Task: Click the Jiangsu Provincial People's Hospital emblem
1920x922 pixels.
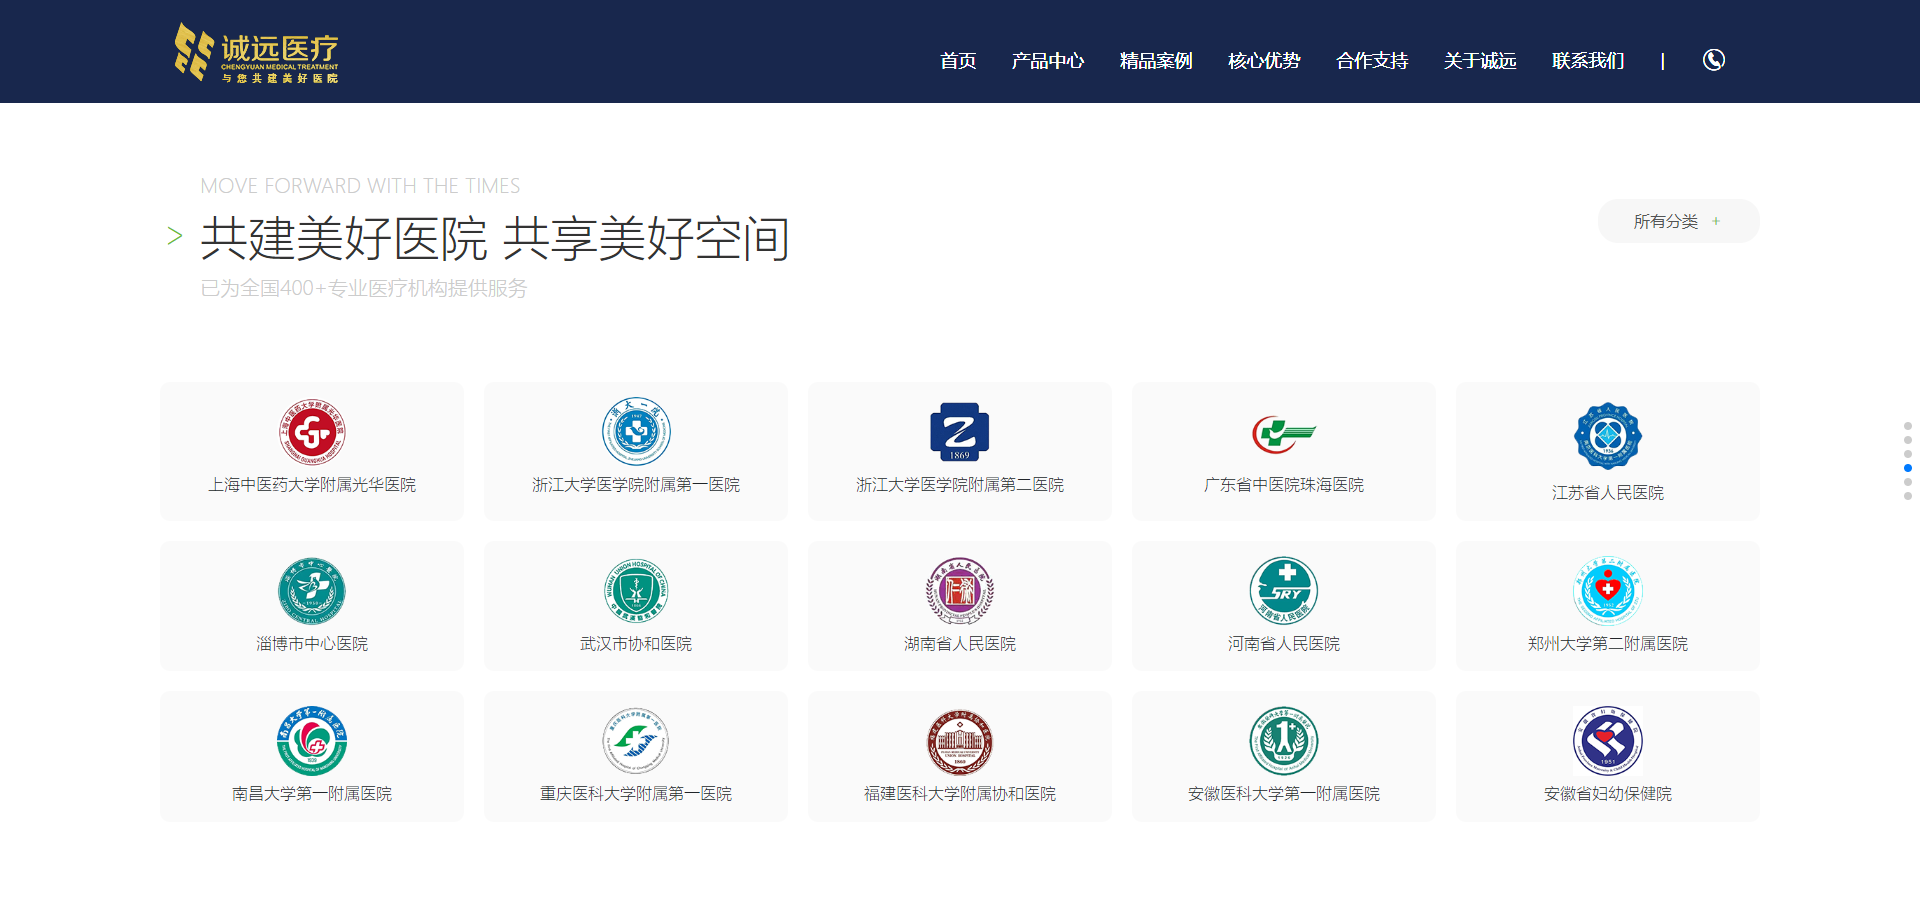Action: click(1607, 436)
